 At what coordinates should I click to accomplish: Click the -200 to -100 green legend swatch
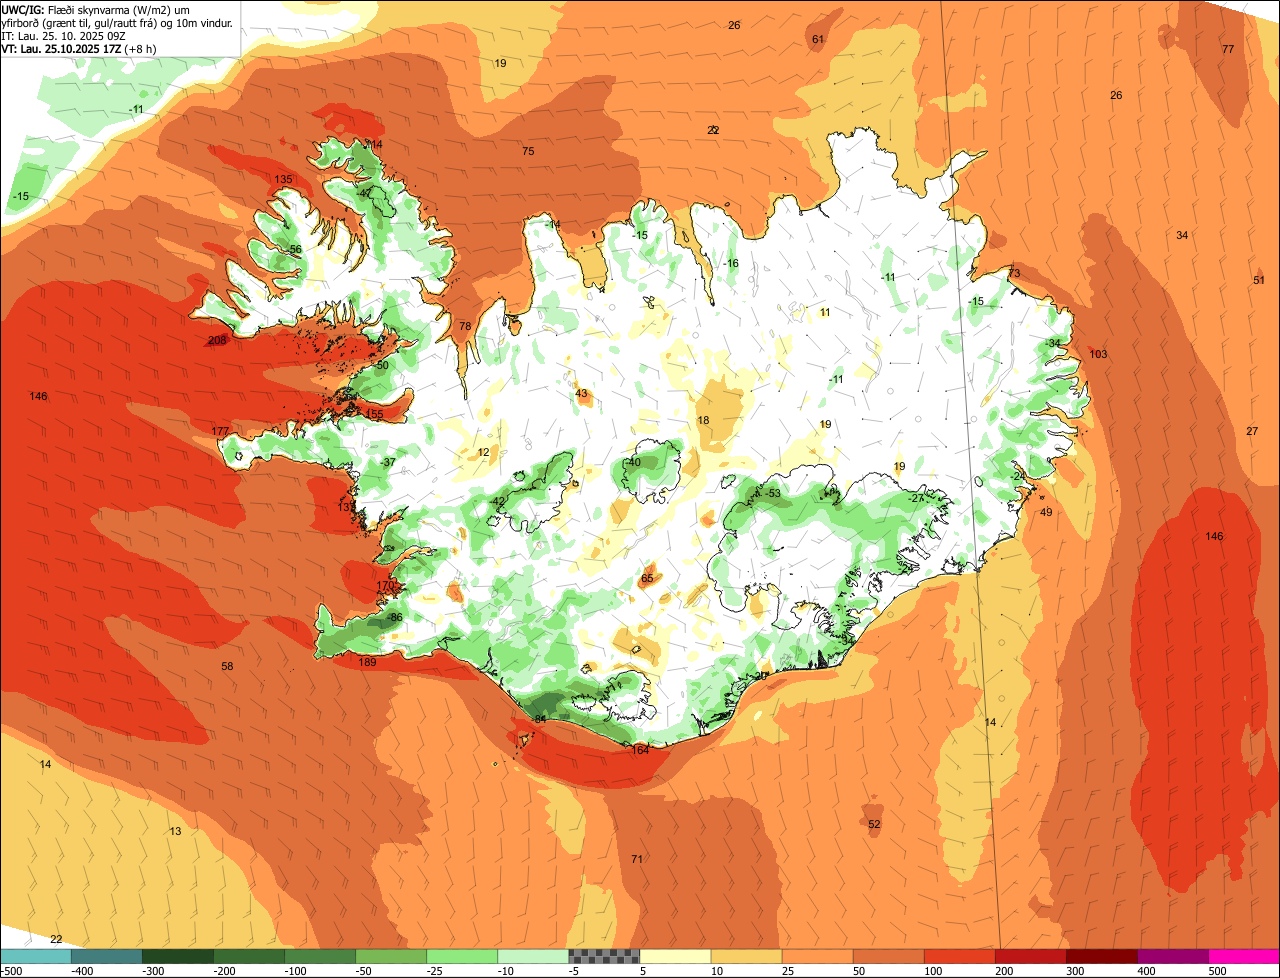(x=249, y=956)
